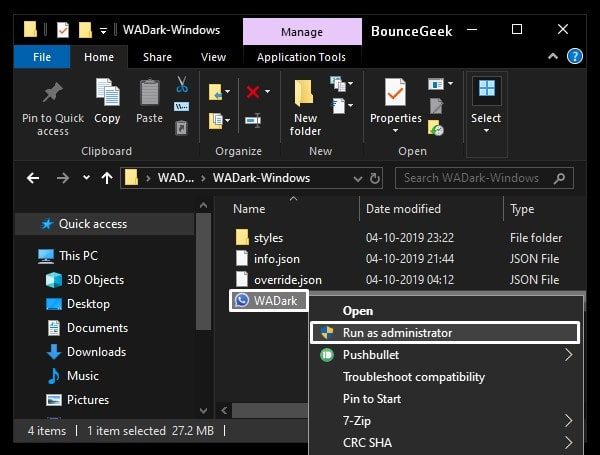The width and height of the screenshot is (600, 455).
Task: Go up one folder level
Action: tap(107, 178)
